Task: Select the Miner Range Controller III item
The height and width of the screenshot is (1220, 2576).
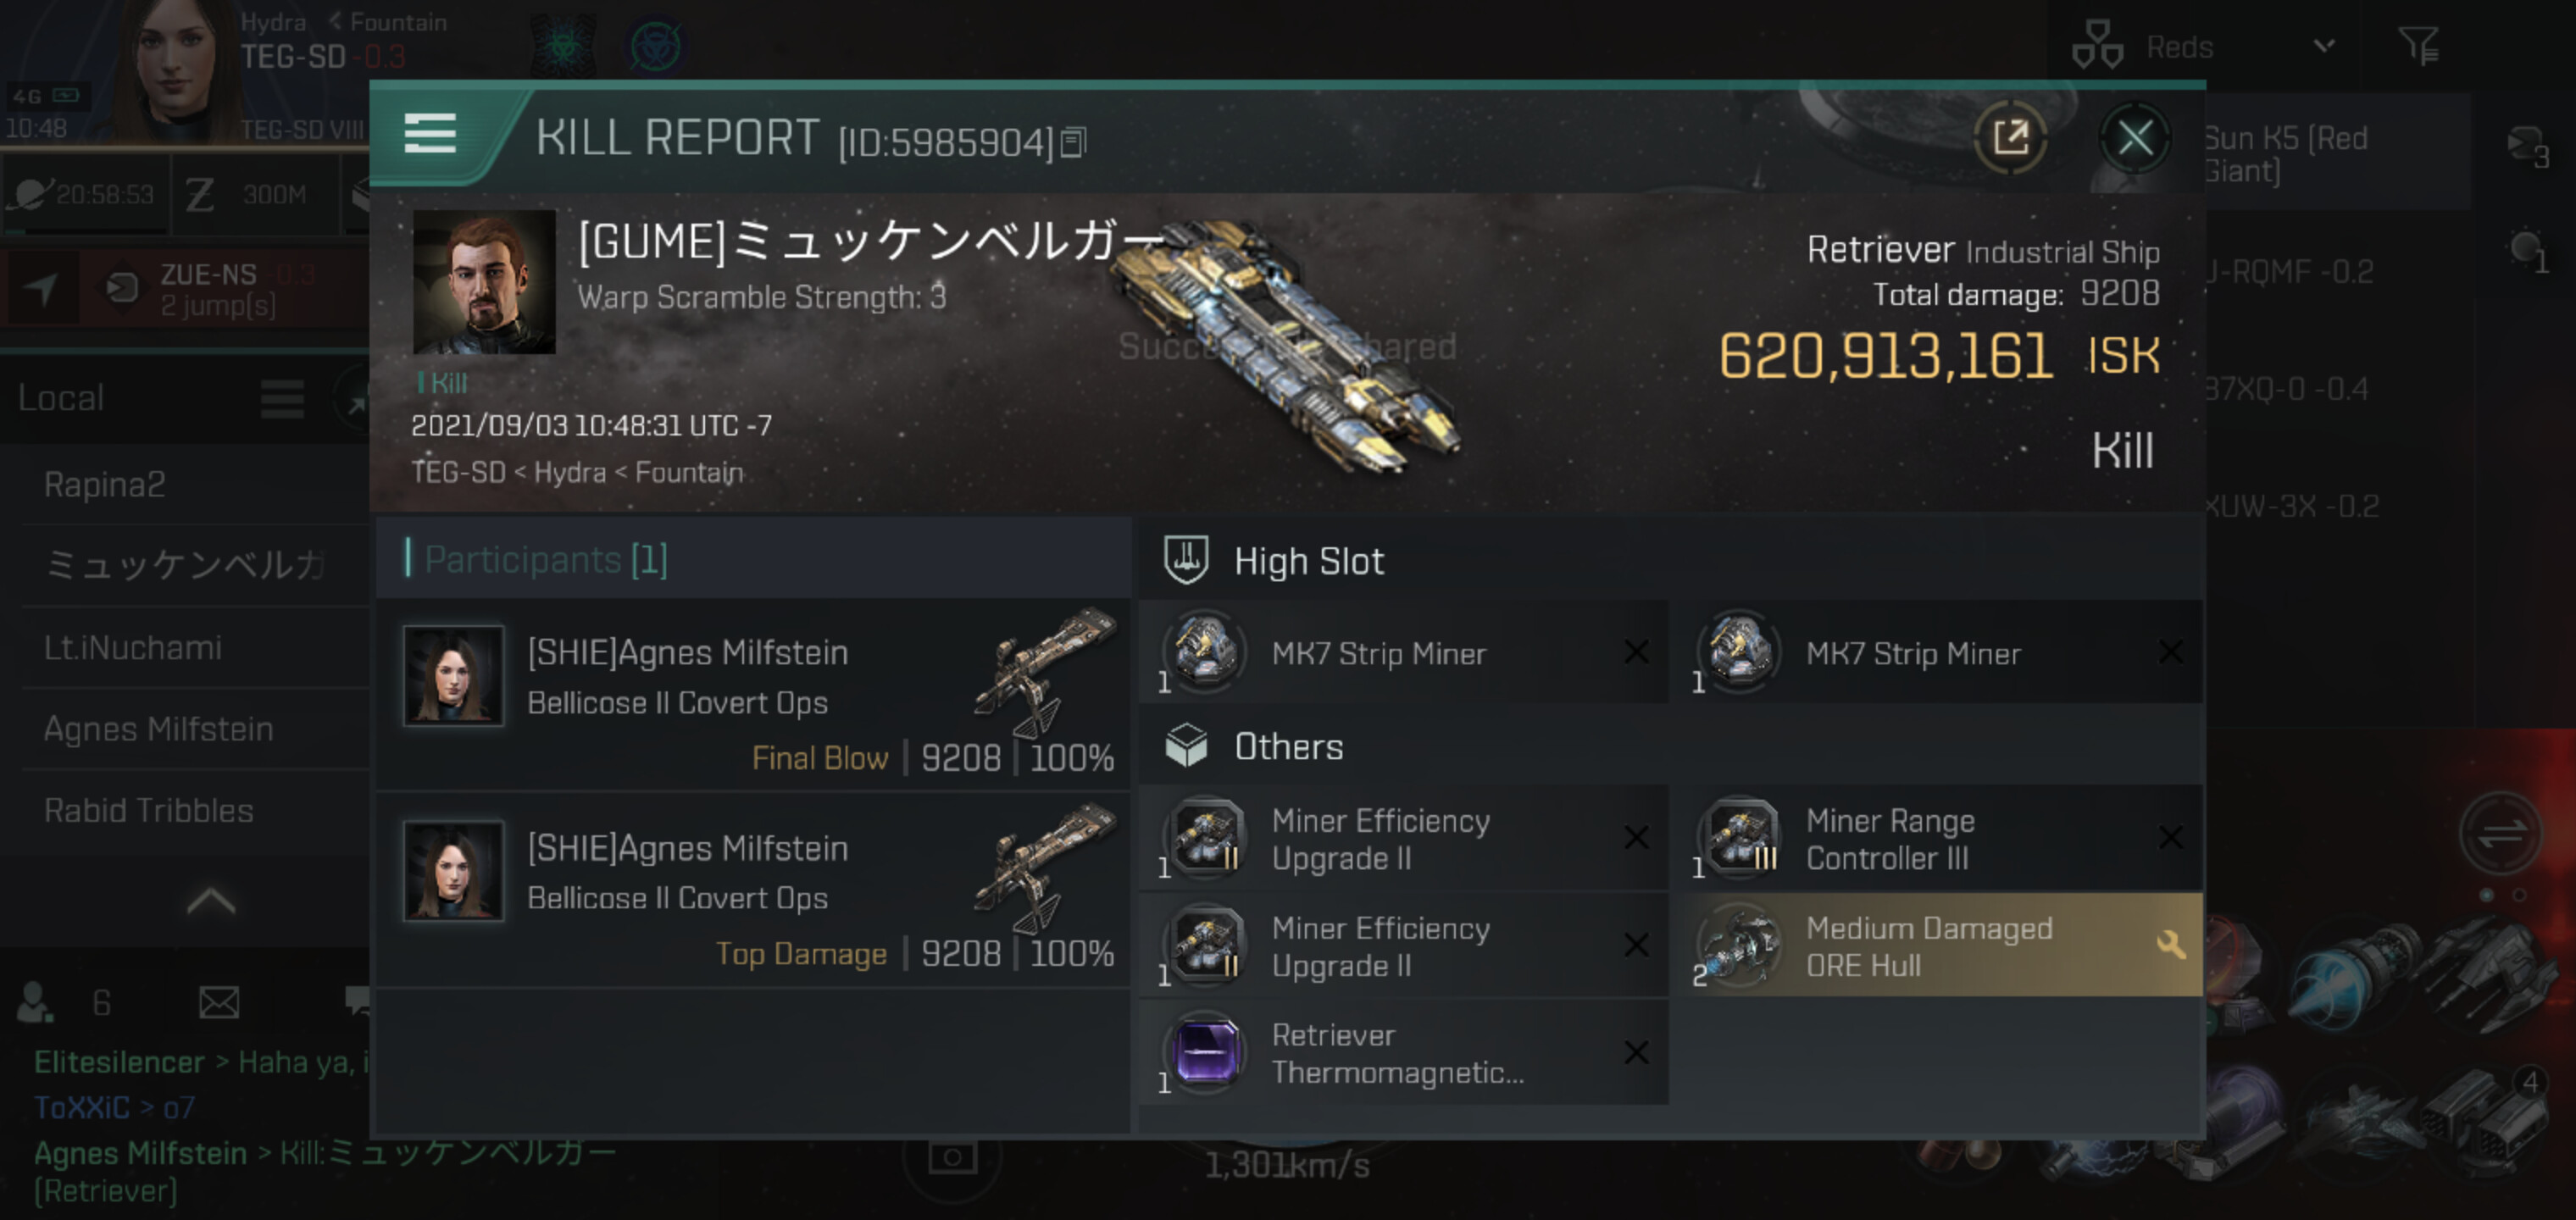Action: (1938, 838)
